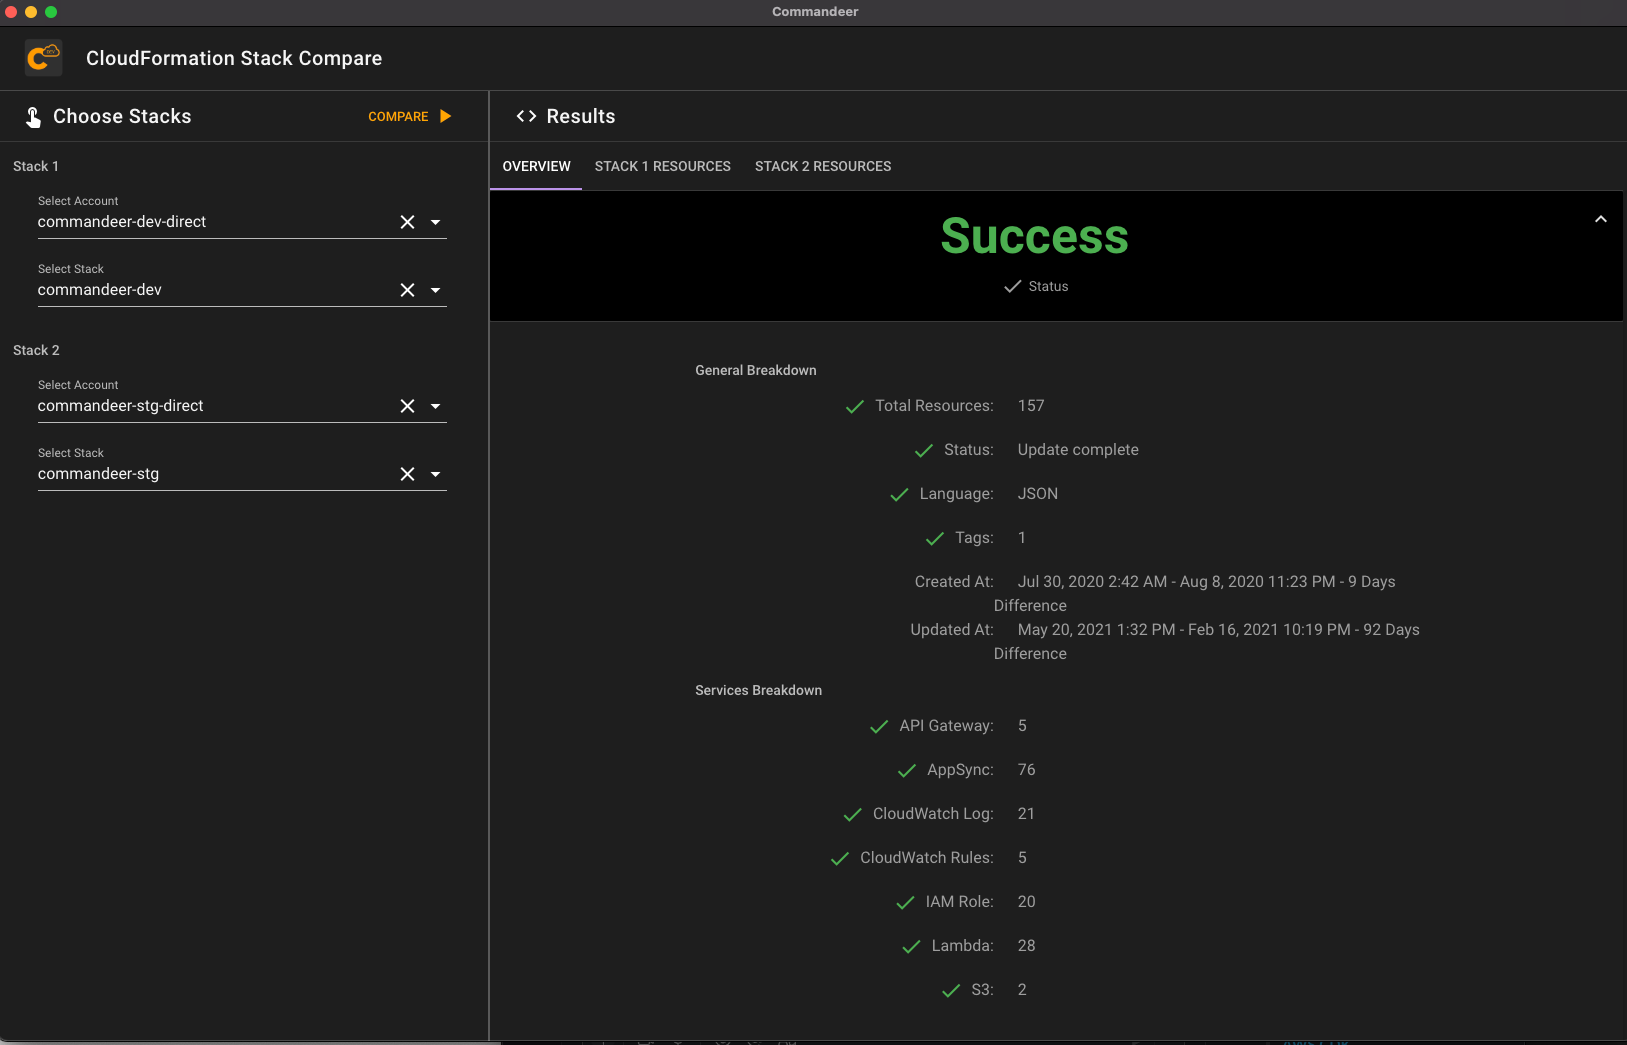This screenshot has height=1045, width=1627.
Task: Click the green check next to Language
Action: tap(899, 494)
